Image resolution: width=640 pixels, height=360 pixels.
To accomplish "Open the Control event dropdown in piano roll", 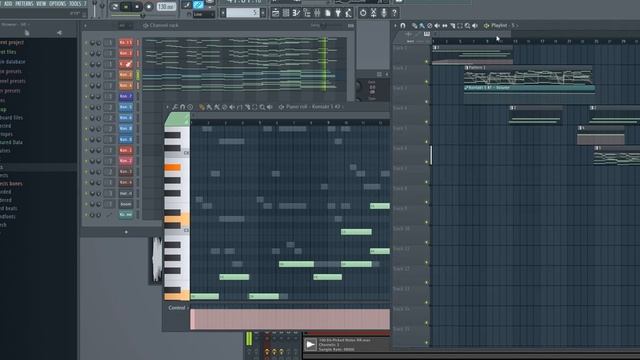I will point(178,308).
